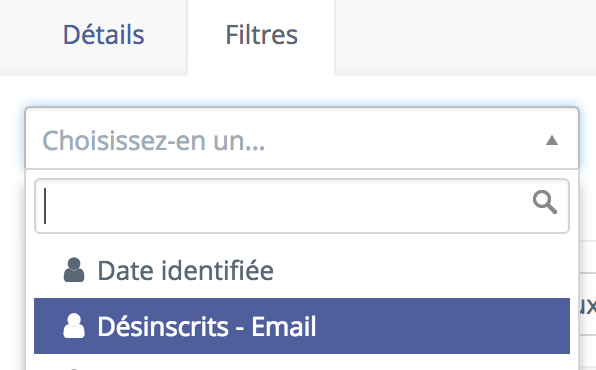Screen dimensions: 596x370
Task: Select the Désinscrits - Email option
Action: click(x=302, y=326)
